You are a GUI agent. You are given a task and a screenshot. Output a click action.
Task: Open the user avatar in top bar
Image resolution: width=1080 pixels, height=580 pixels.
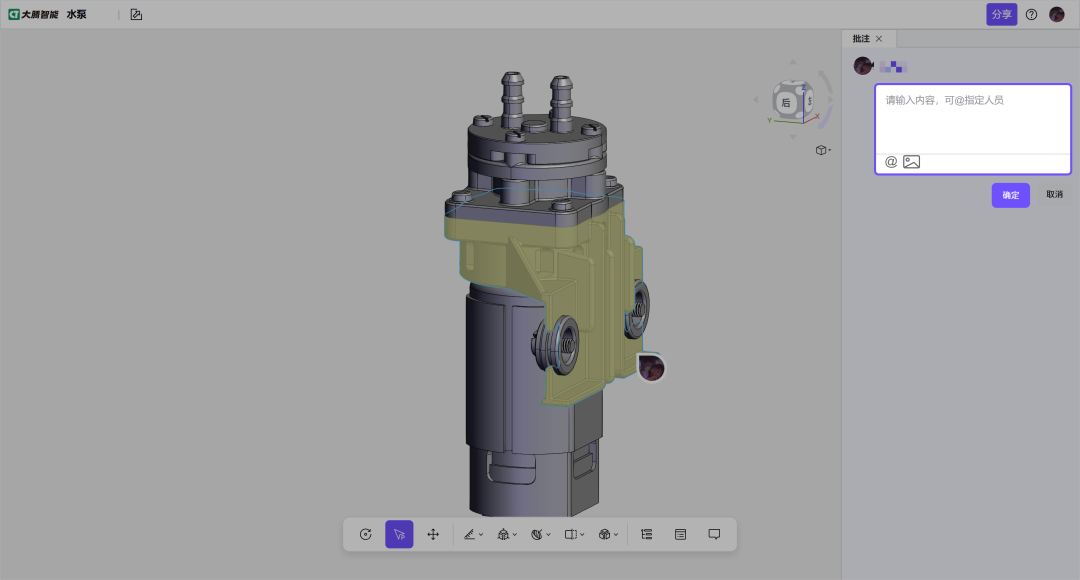[1057, 14]
